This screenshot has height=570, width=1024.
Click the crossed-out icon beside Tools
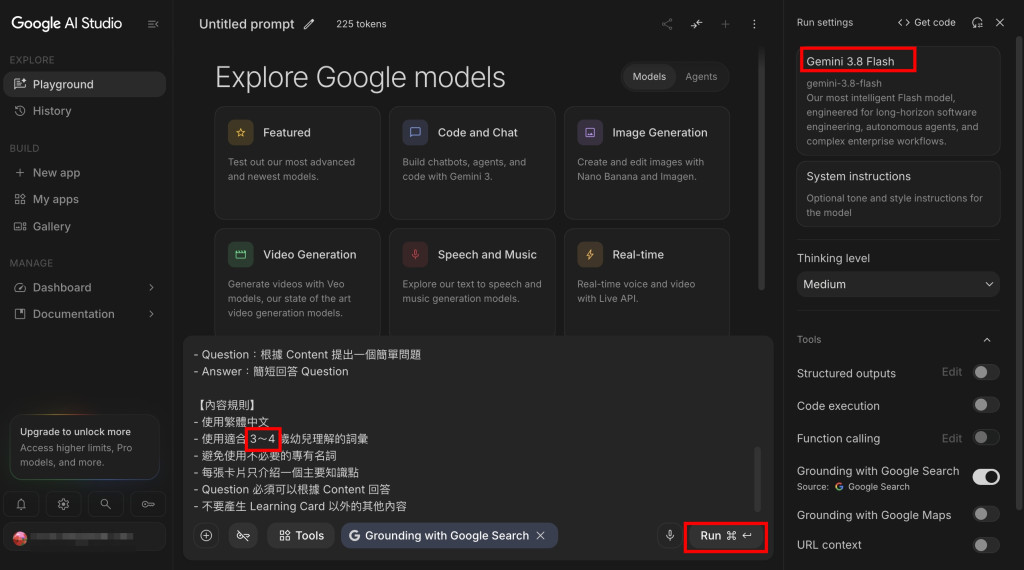coord(243,535)
